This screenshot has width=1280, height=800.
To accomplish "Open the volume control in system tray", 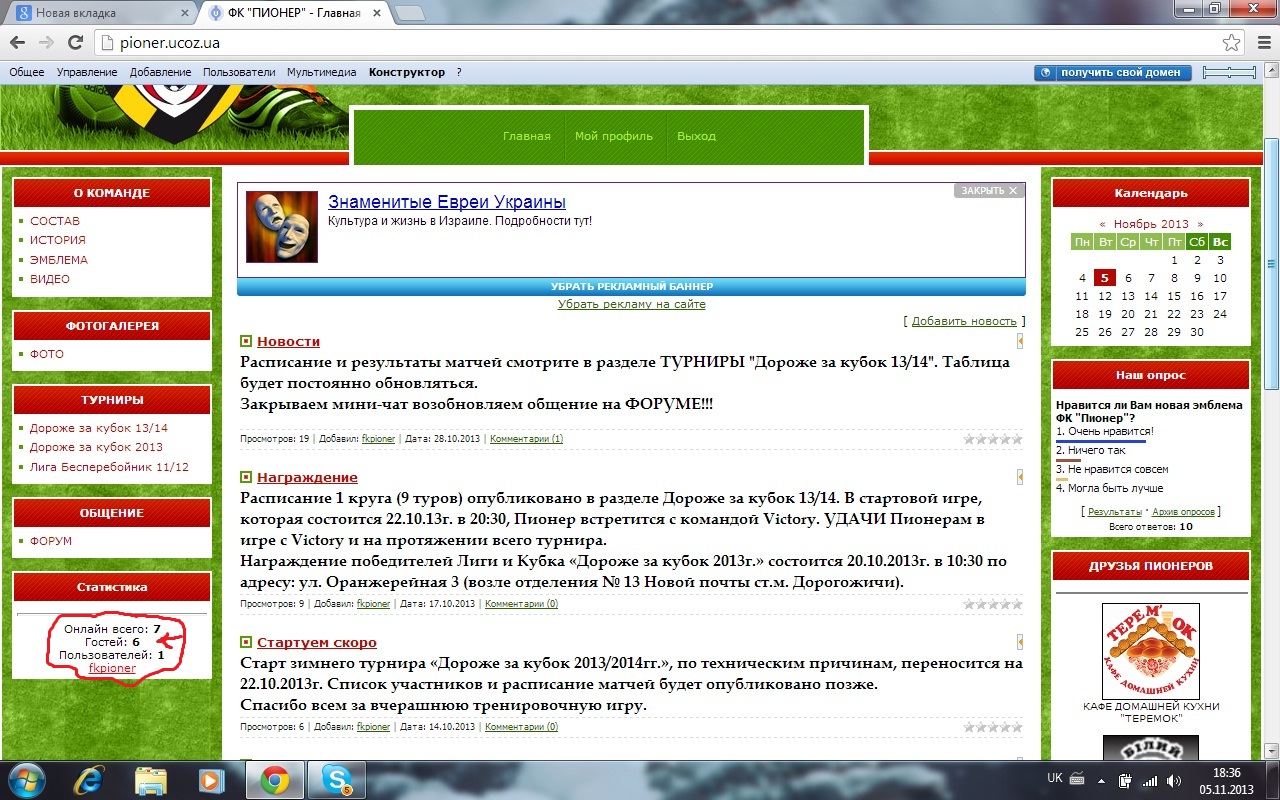I will tap(1172, 780).
